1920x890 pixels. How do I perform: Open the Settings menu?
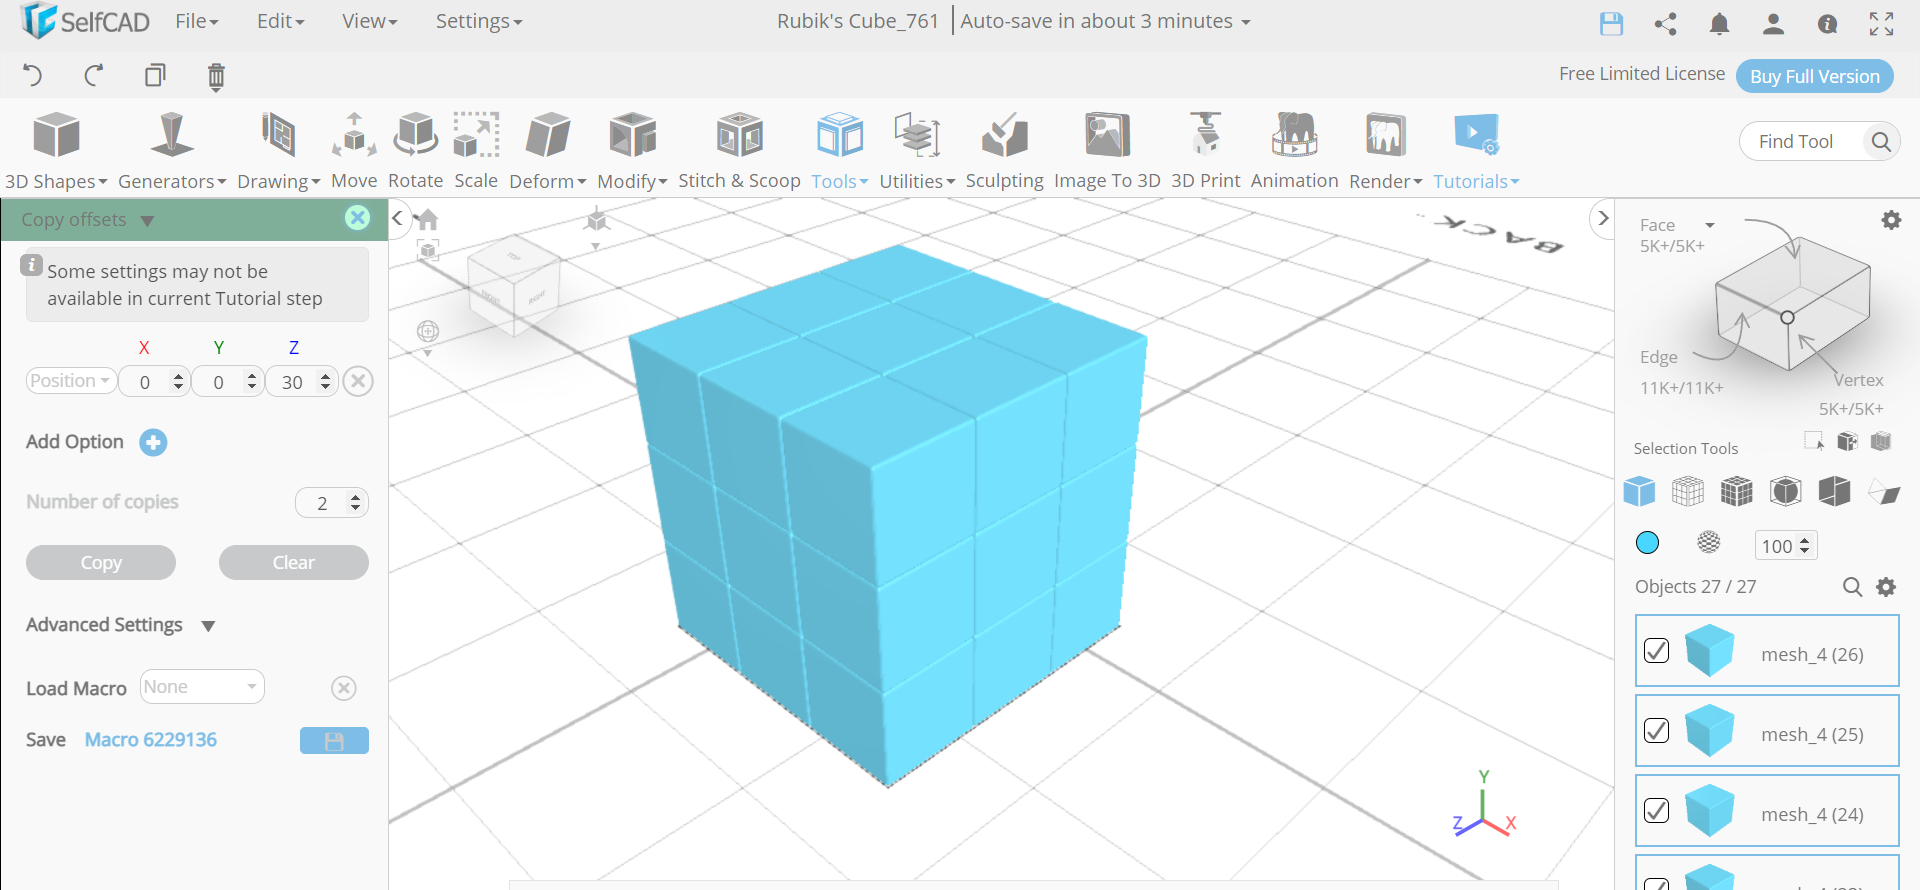point(478,21)
